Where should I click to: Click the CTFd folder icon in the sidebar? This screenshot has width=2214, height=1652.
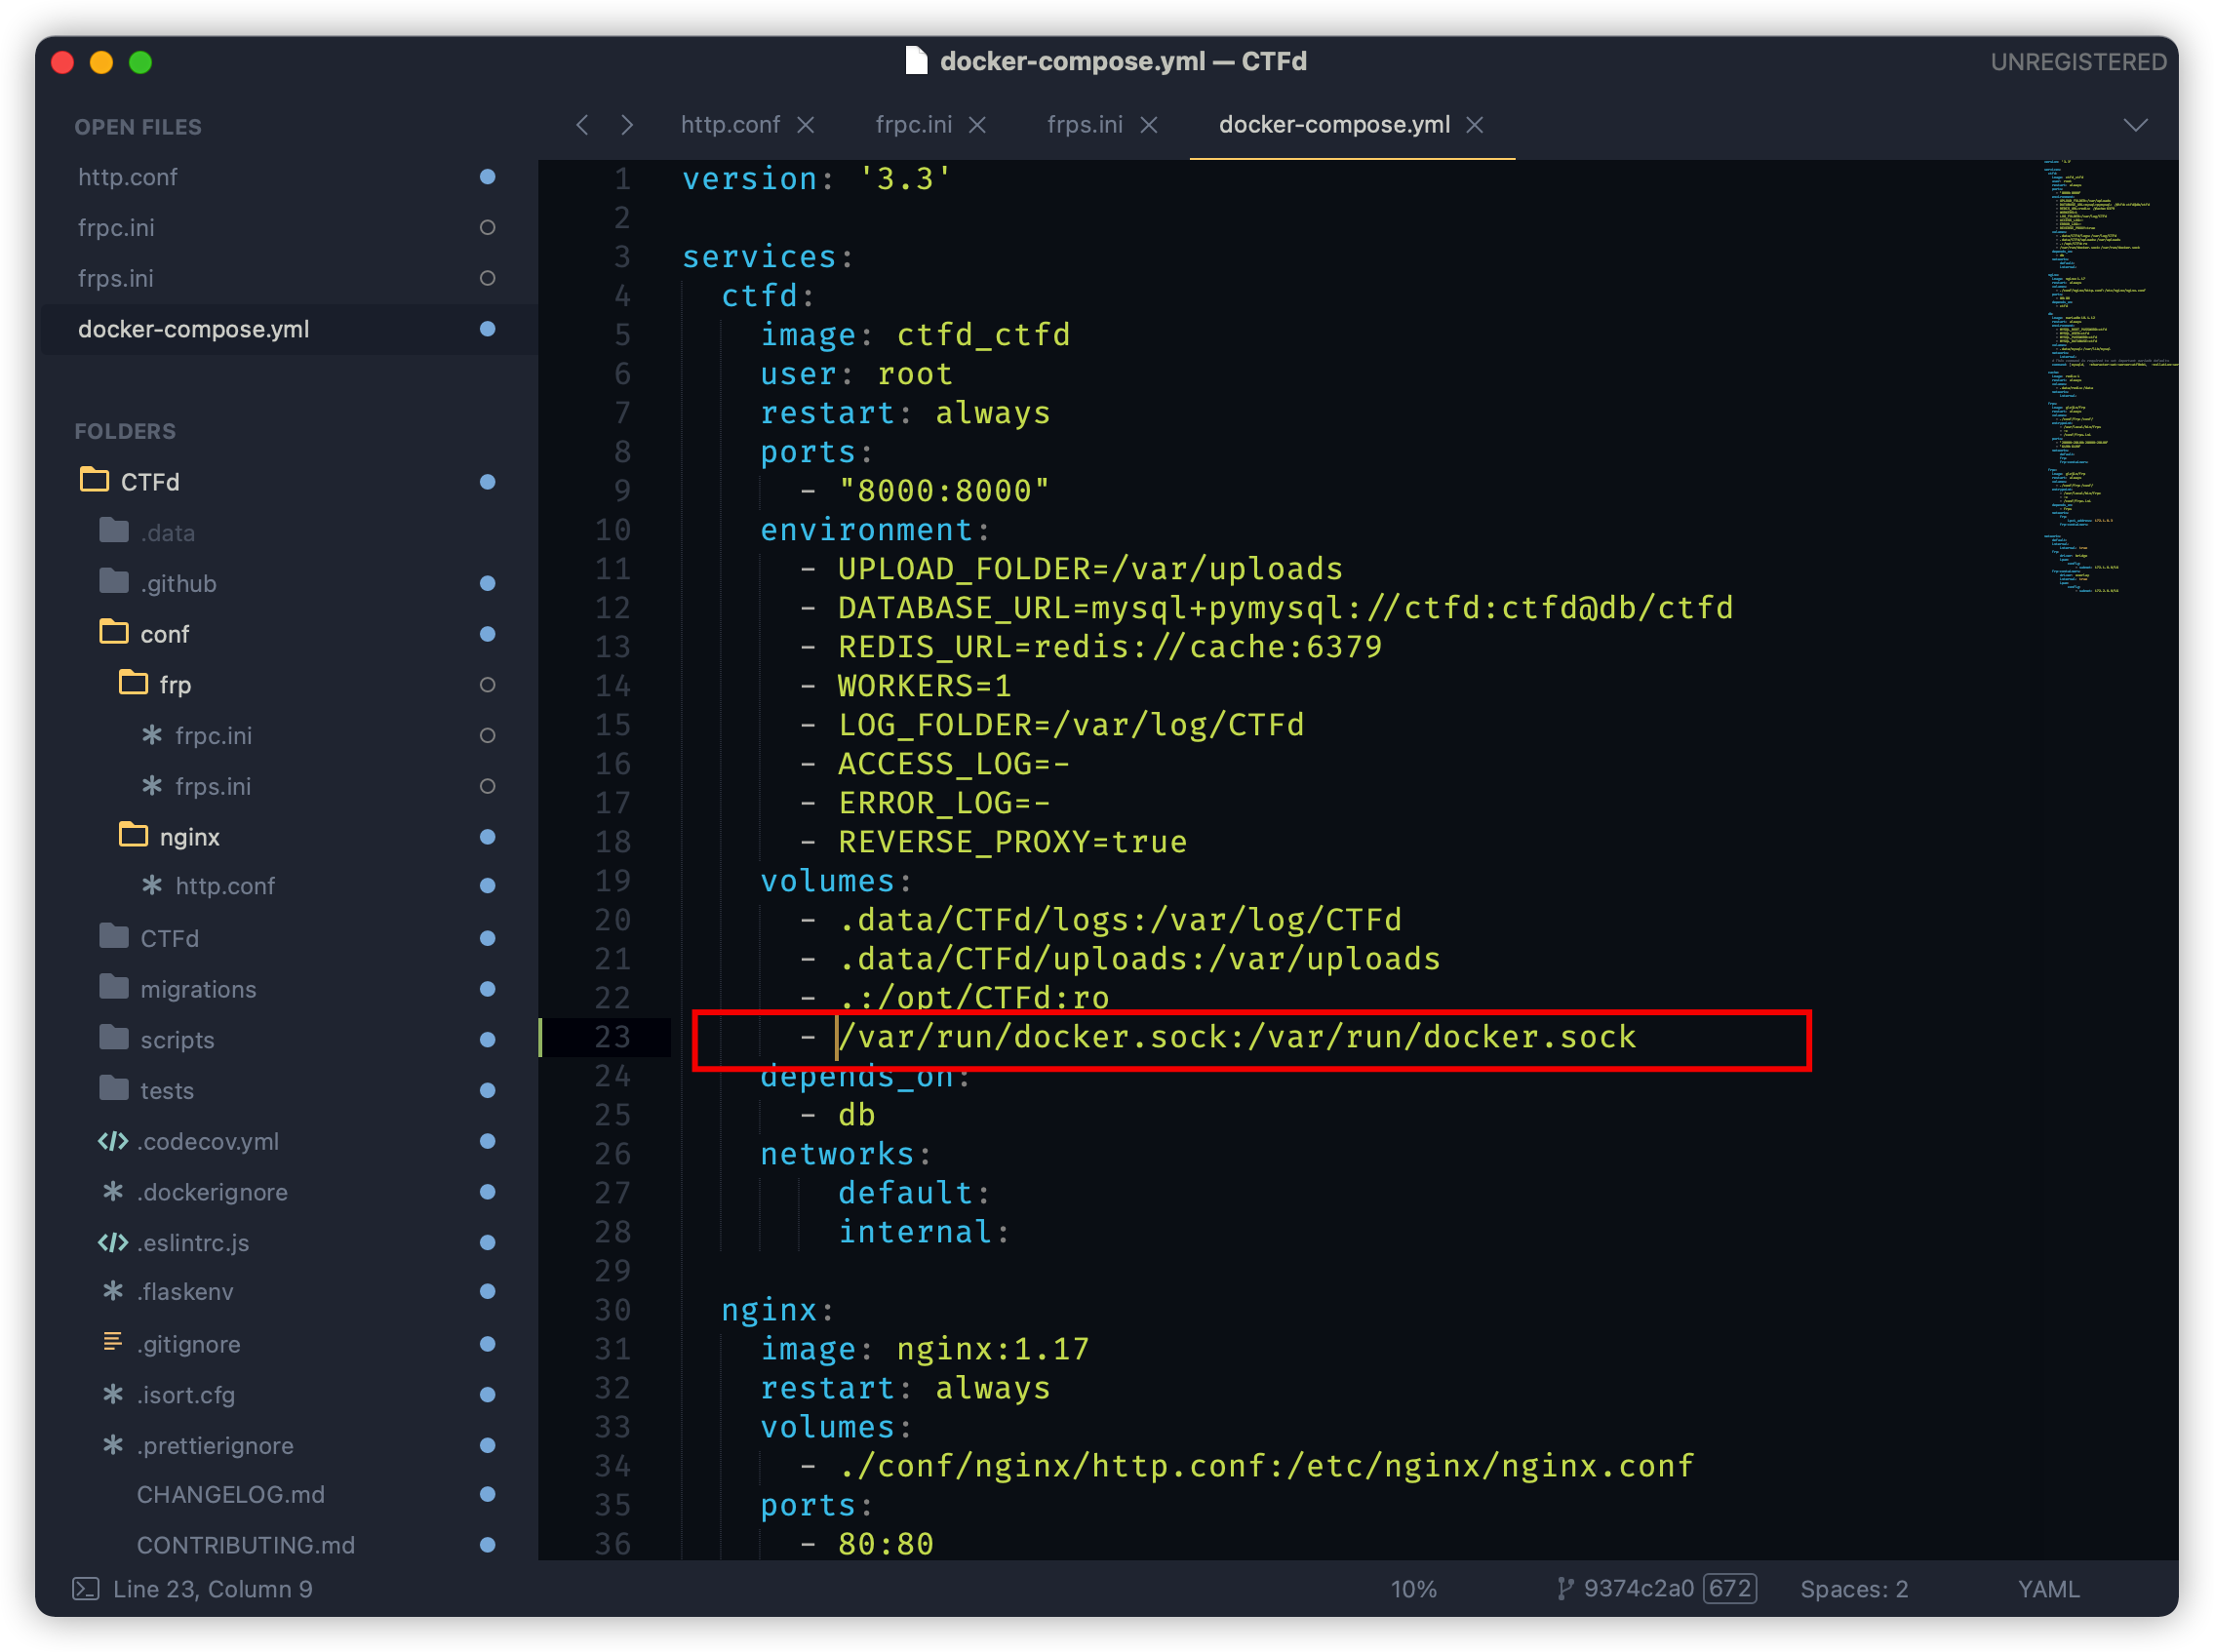coord(95,480)
